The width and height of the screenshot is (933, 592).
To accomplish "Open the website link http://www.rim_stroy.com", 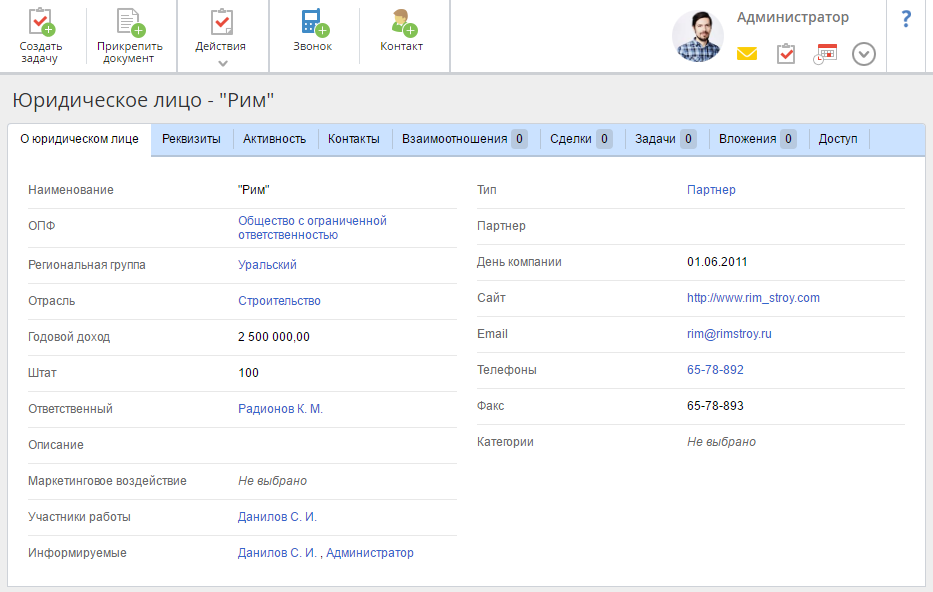I will click(753, 298).
